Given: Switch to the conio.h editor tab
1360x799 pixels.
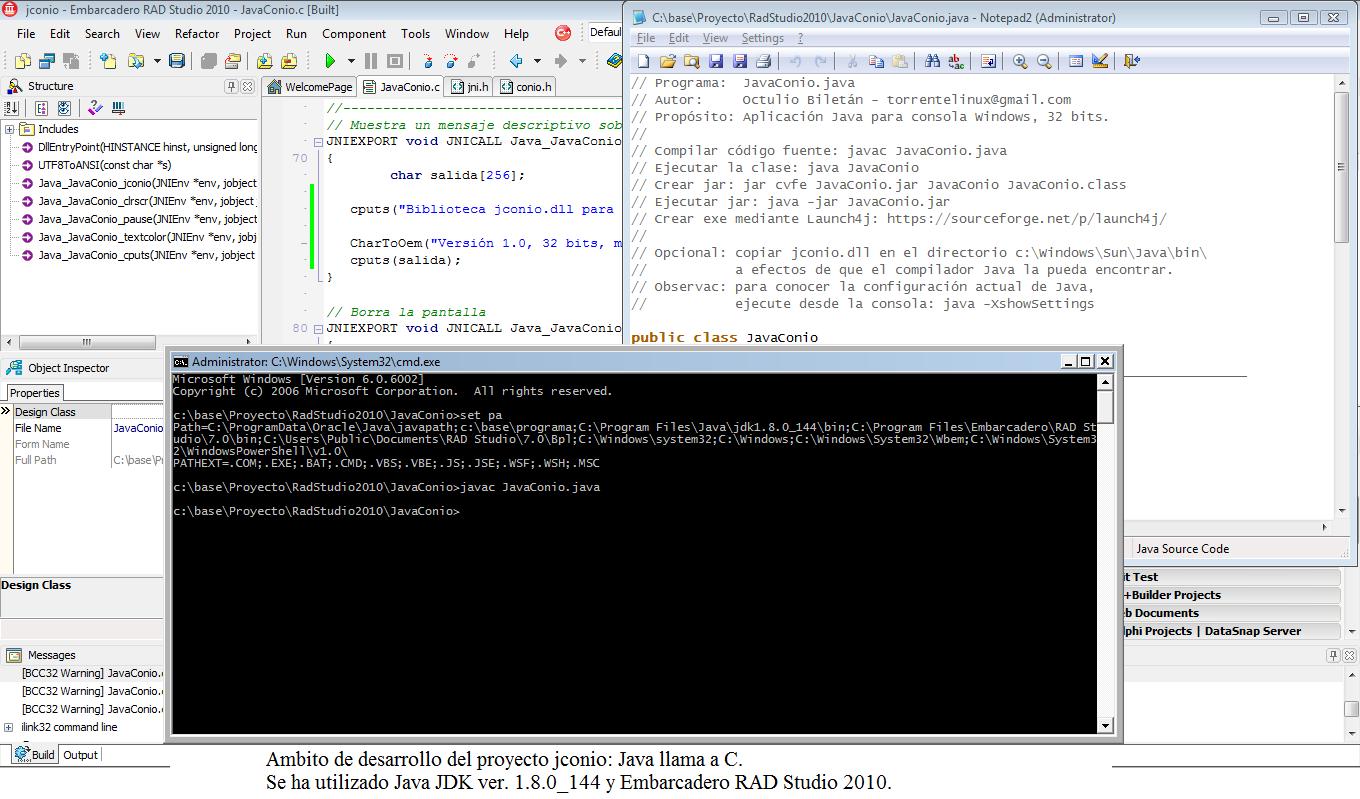Looking at the screenshot, I should [525, 87].
